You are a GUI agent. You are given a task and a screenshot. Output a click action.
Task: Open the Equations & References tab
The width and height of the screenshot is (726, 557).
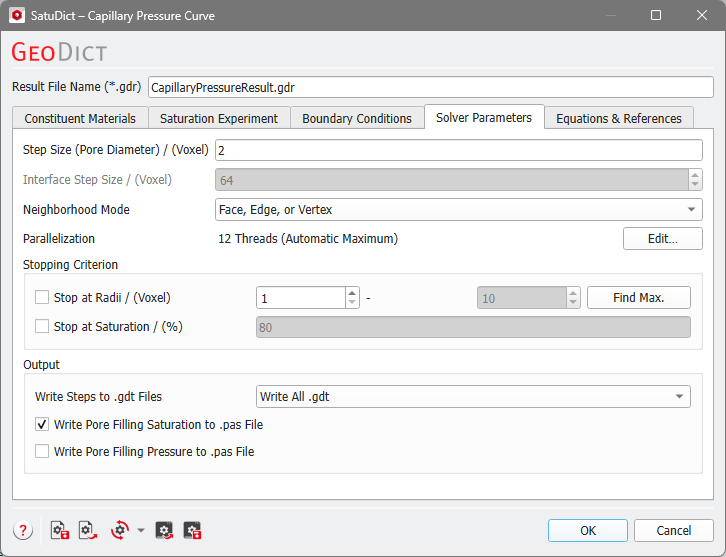tap(619, 119)
